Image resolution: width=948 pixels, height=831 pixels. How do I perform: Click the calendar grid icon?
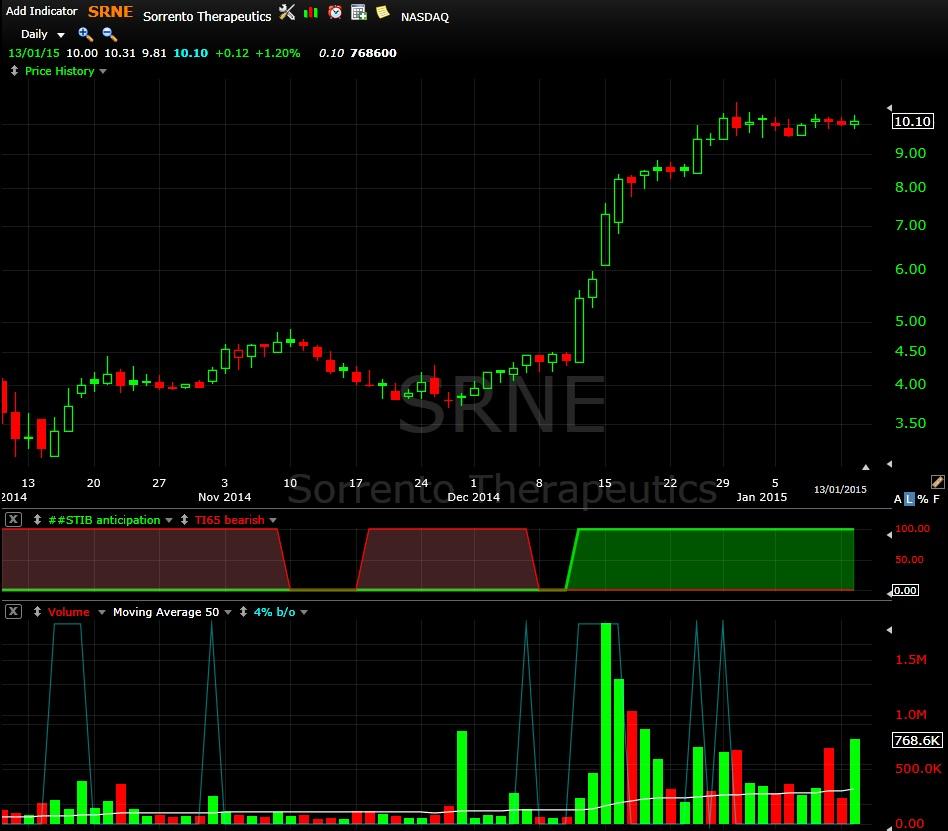(359, 12)
